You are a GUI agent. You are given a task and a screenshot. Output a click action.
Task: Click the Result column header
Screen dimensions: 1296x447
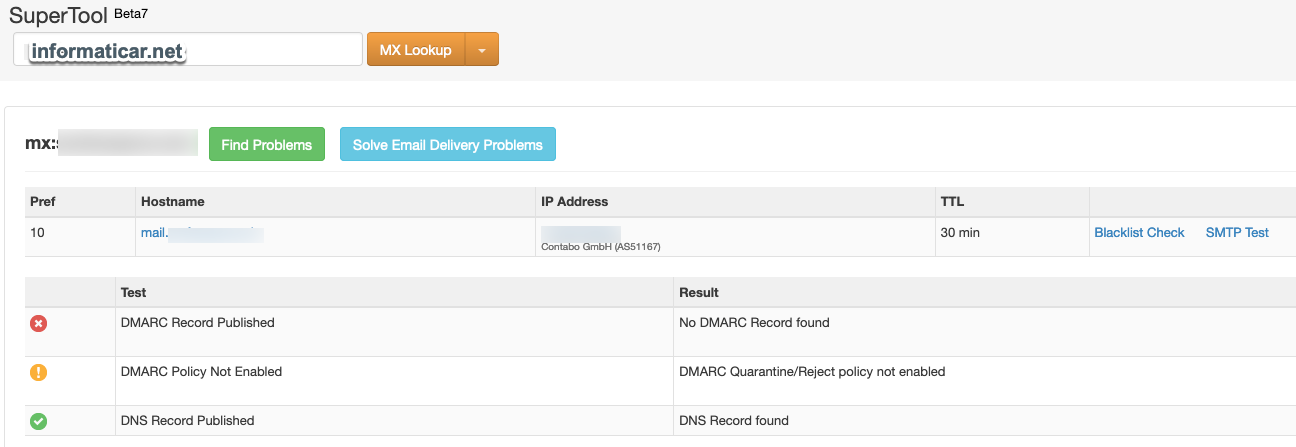coord(699,292)
